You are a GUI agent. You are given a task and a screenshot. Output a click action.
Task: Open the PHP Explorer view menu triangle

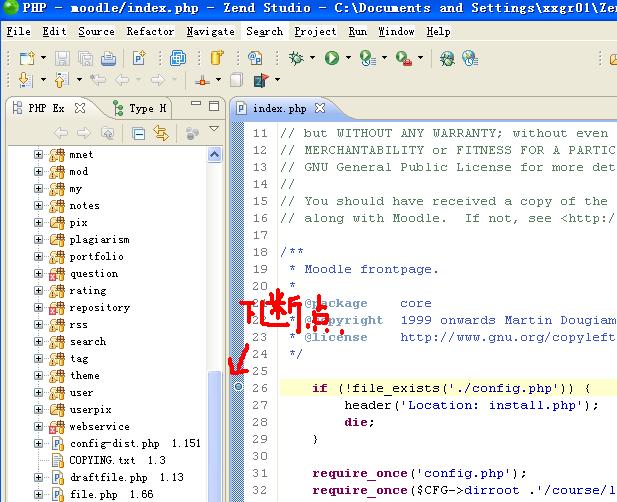tap(214, 129)
